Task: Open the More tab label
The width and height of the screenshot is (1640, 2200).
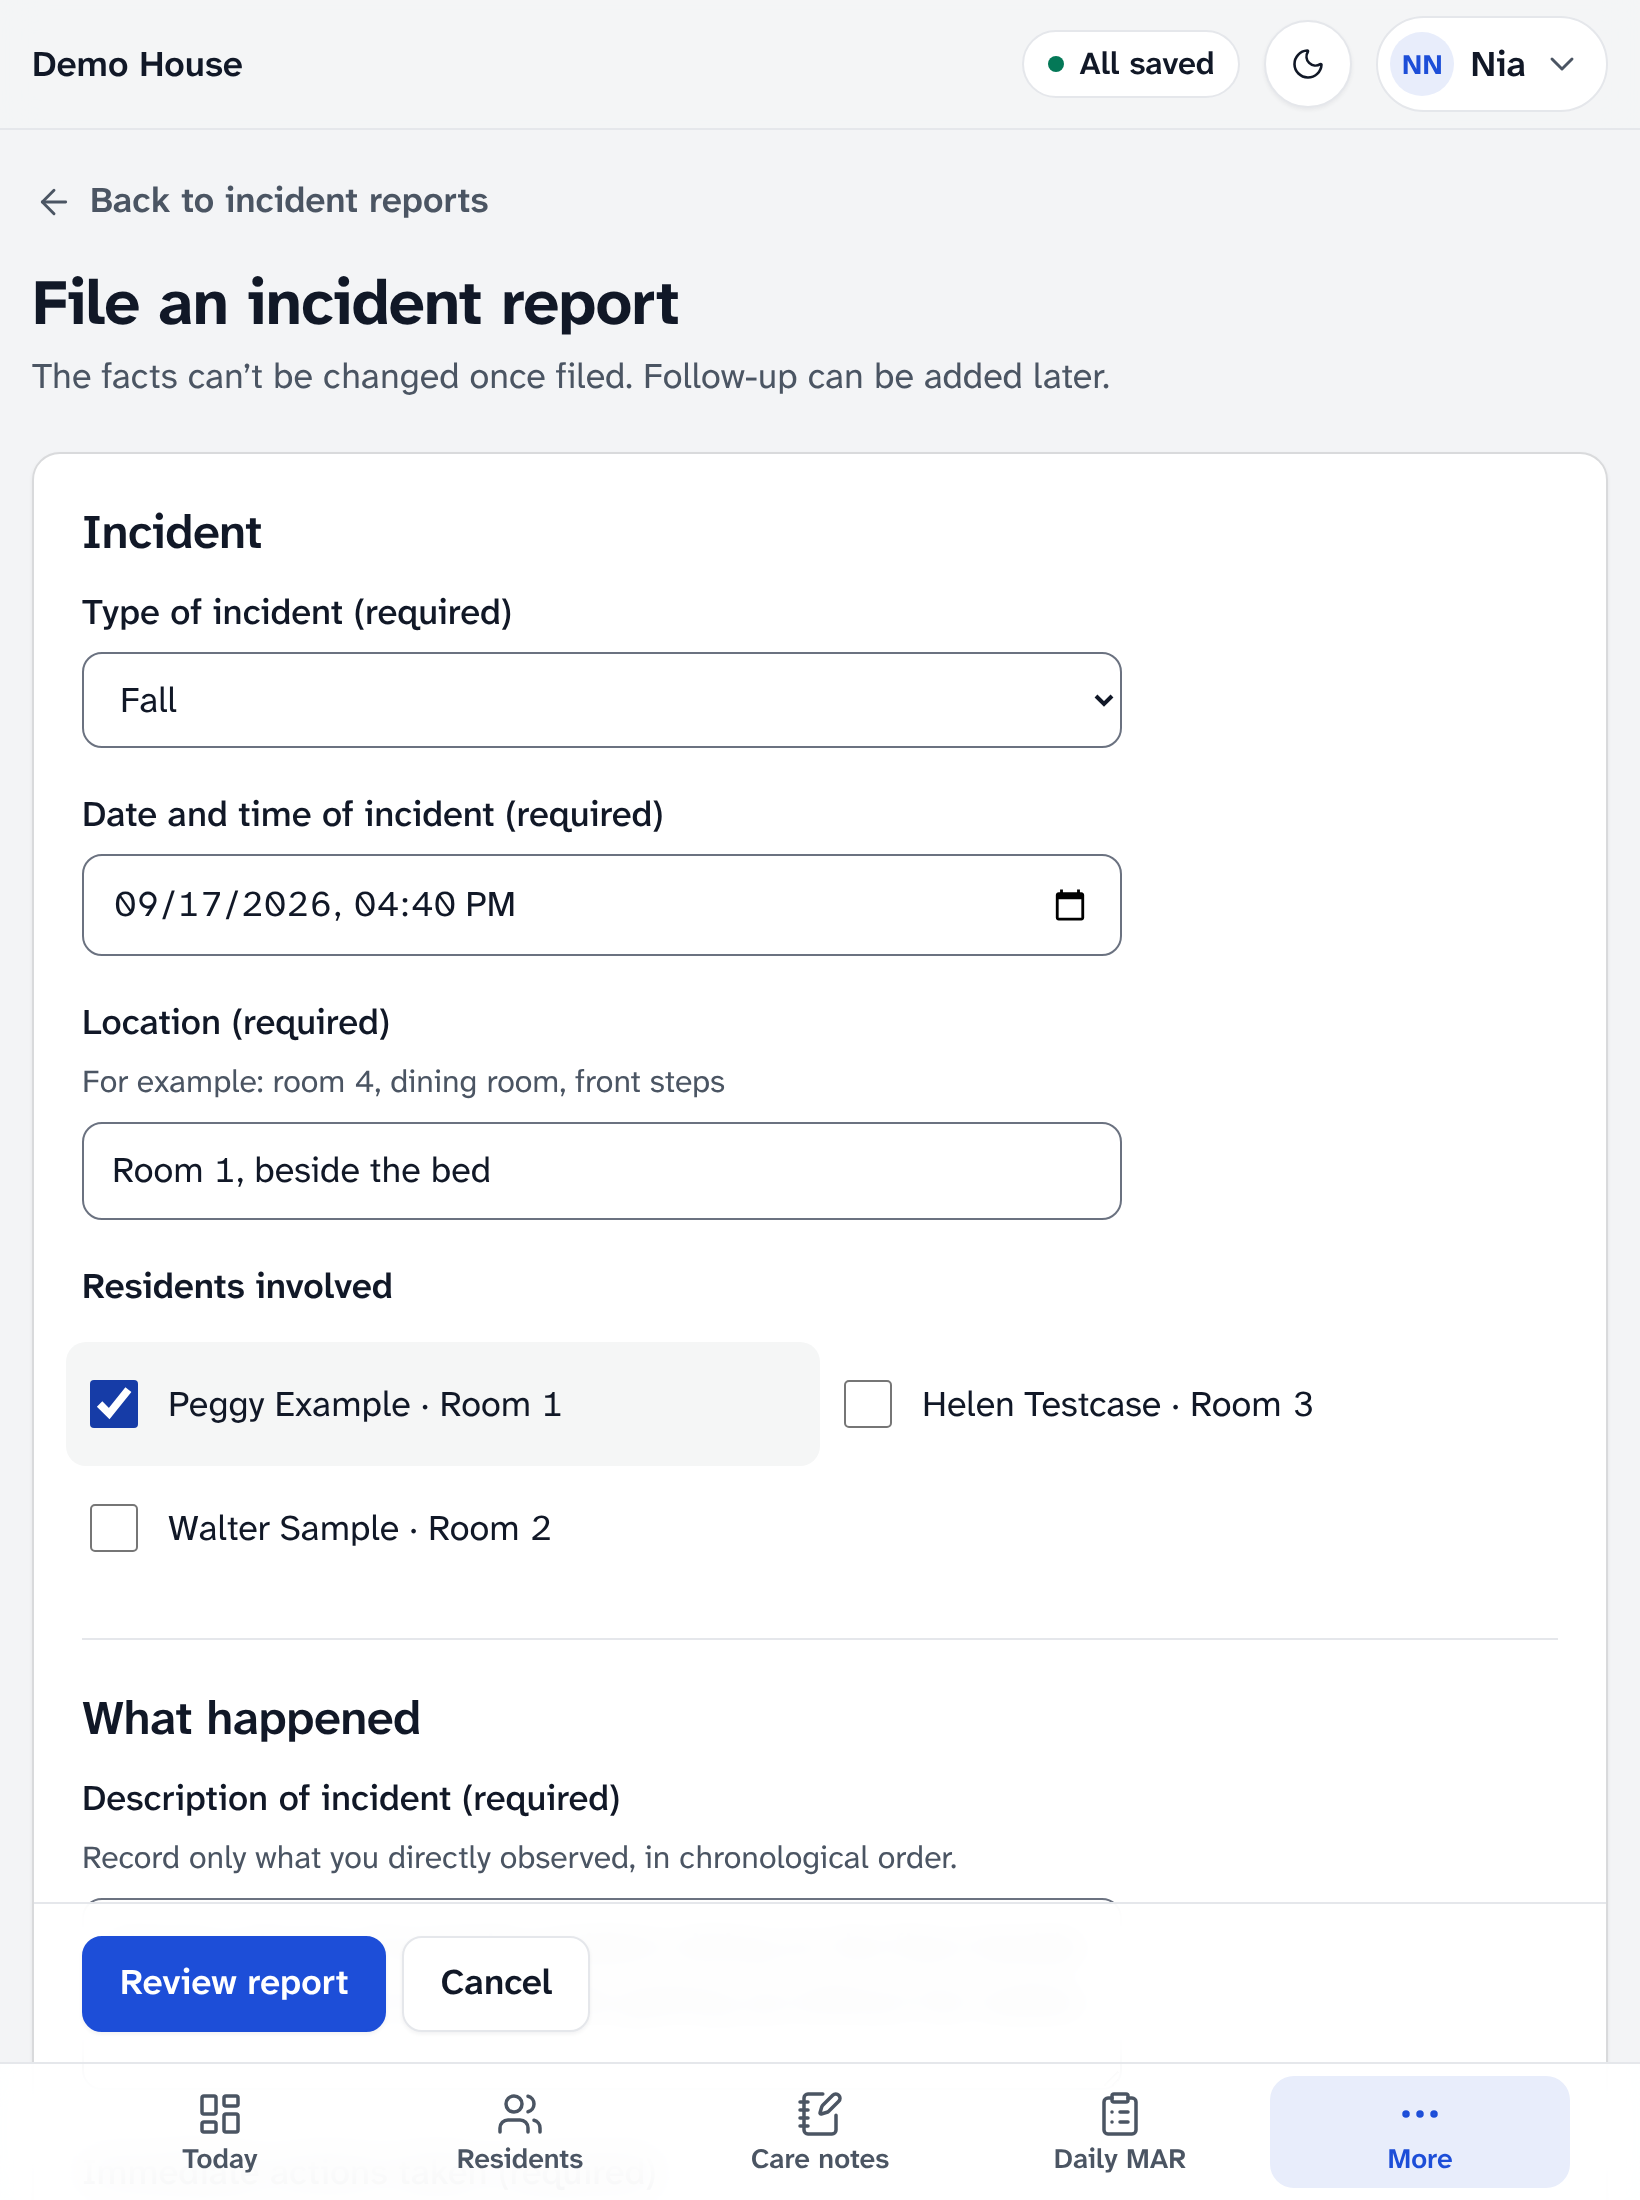Action: [x=1420, y=2158]
